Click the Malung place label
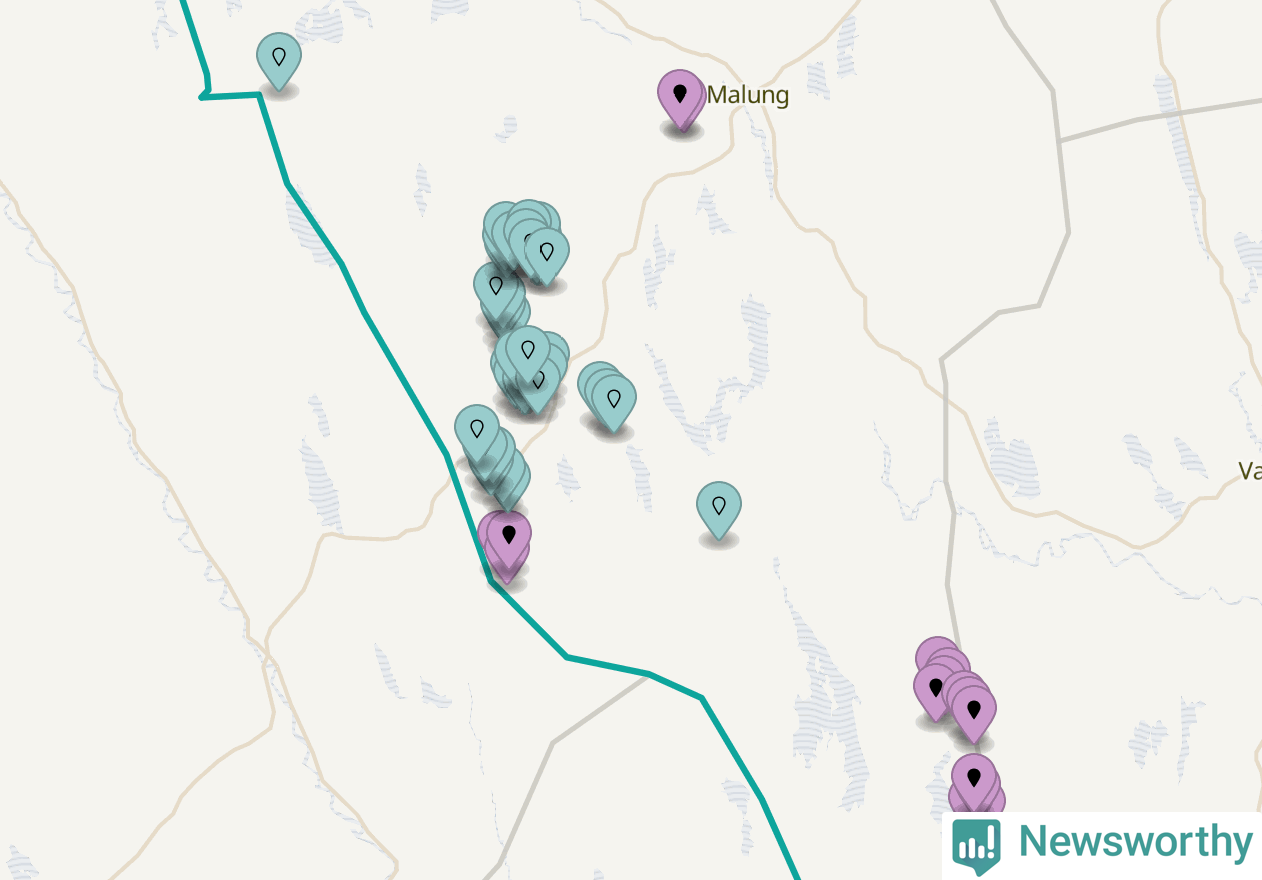The image size is (1262, 880). (x=748, y=97)
